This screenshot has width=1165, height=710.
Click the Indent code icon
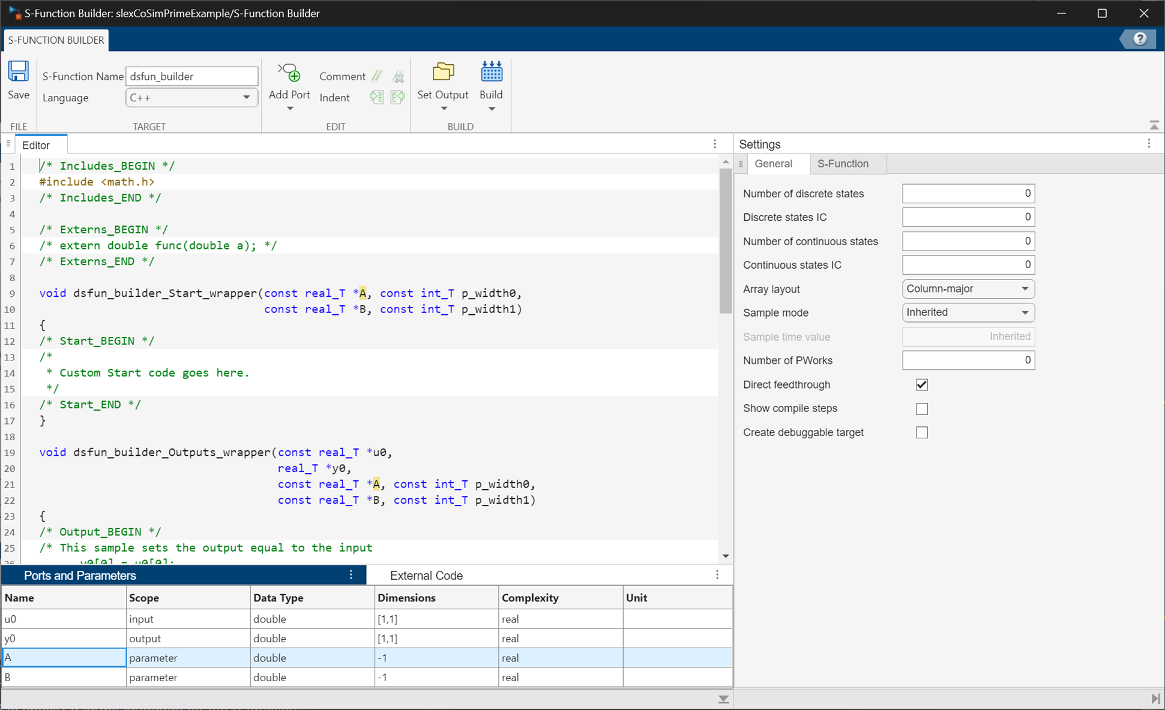tap(377, 97)
